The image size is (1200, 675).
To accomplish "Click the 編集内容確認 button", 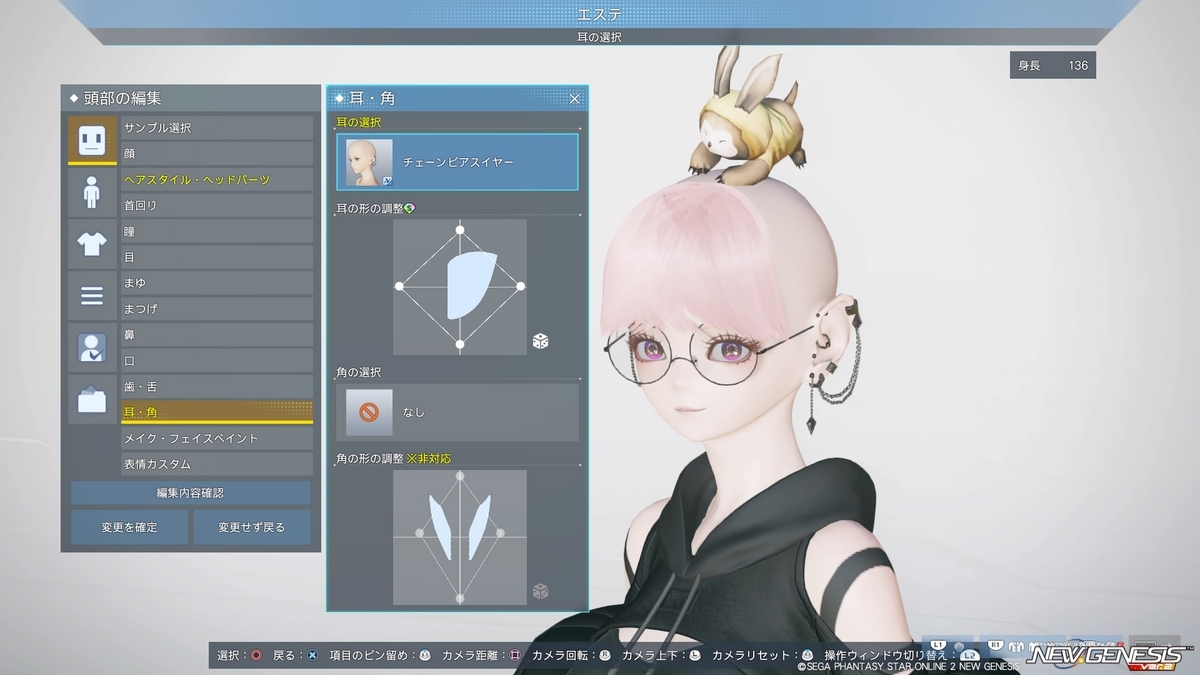I will [190, 493].
